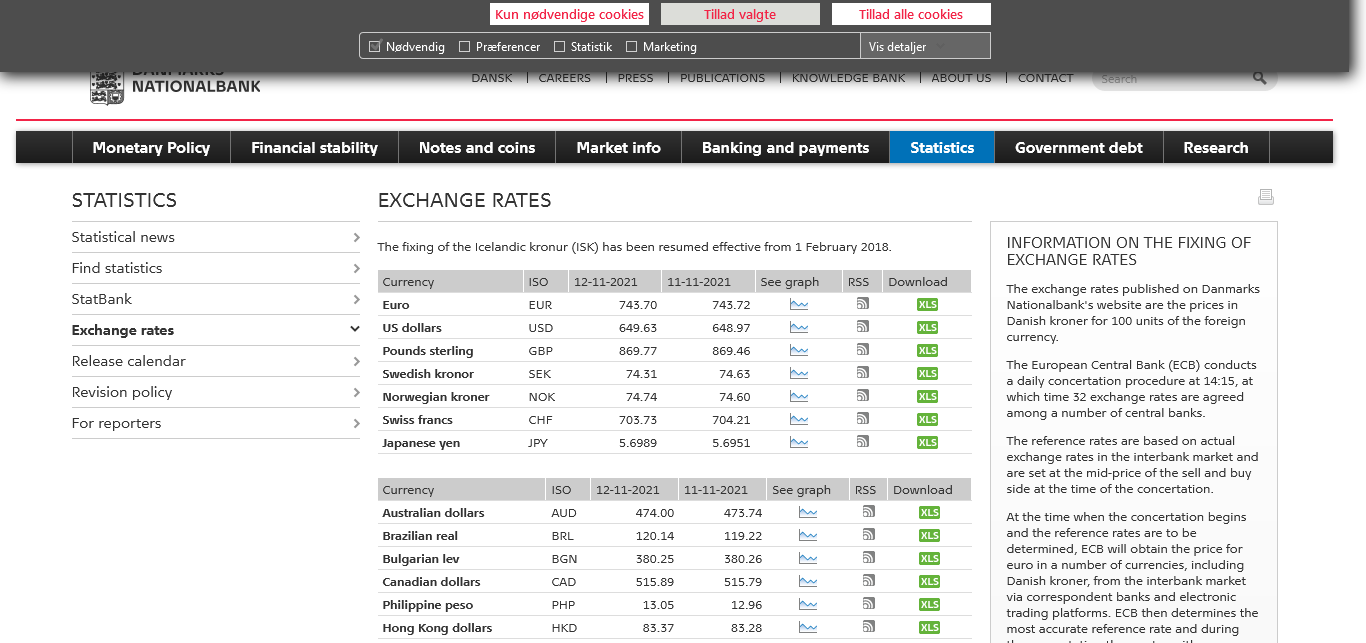Download Japanese yen XLS spreadsheet
Screen dimensions: 1366x643
tap(927, 443)
